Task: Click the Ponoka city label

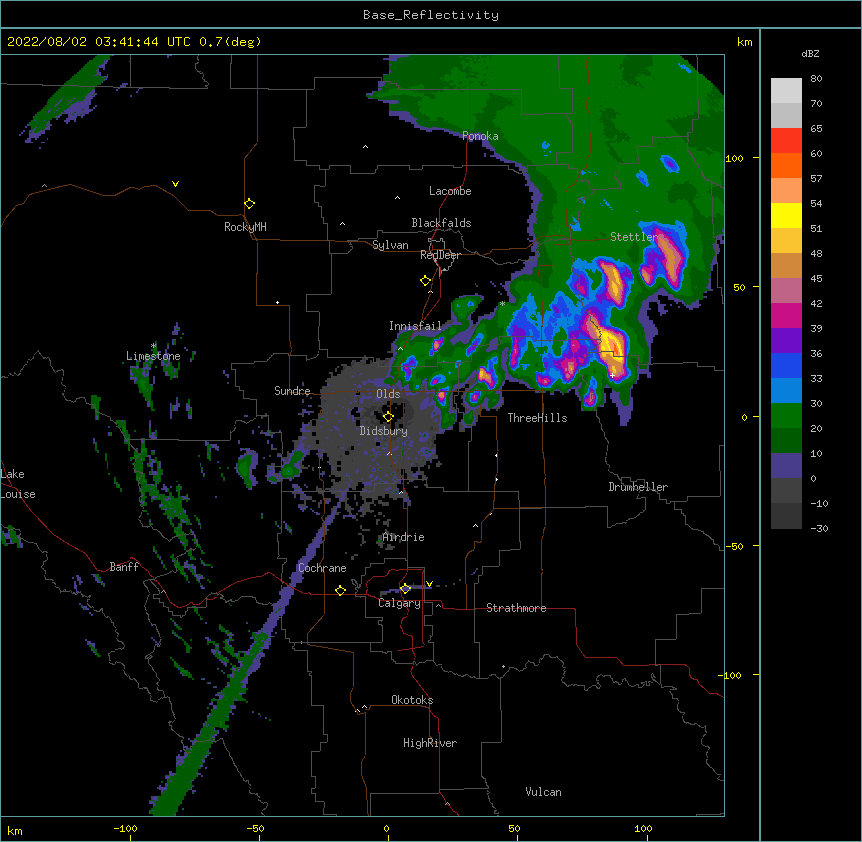Action: tap(480, 136)
